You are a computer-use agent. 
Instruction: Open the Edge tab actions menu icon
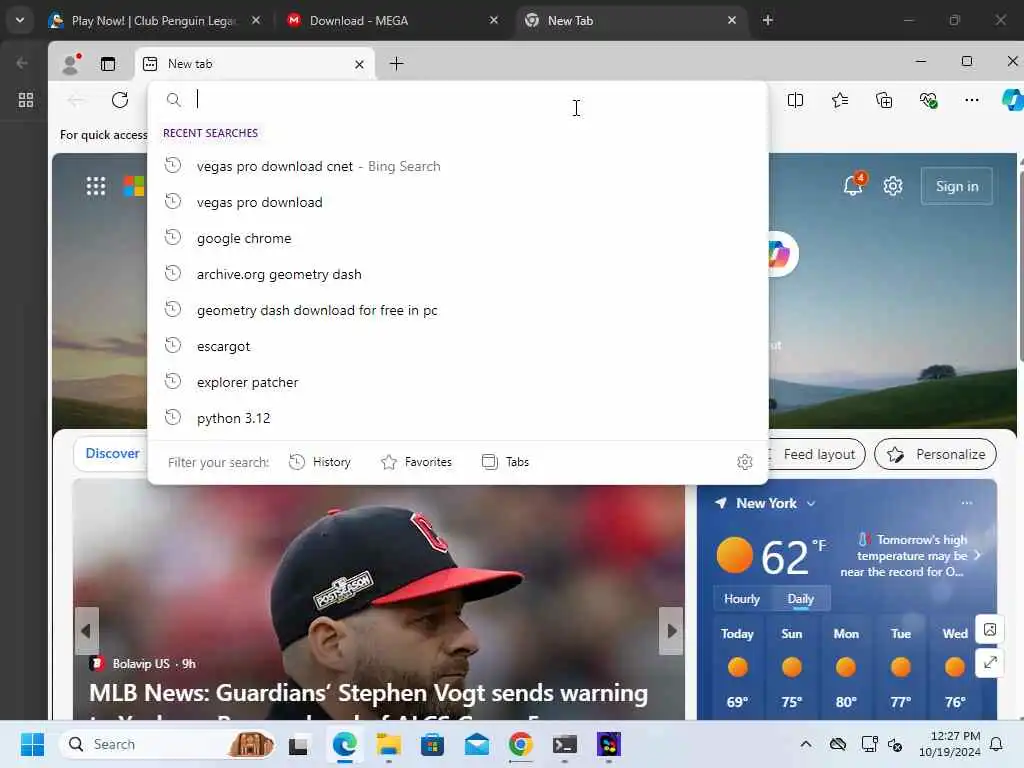108,63
